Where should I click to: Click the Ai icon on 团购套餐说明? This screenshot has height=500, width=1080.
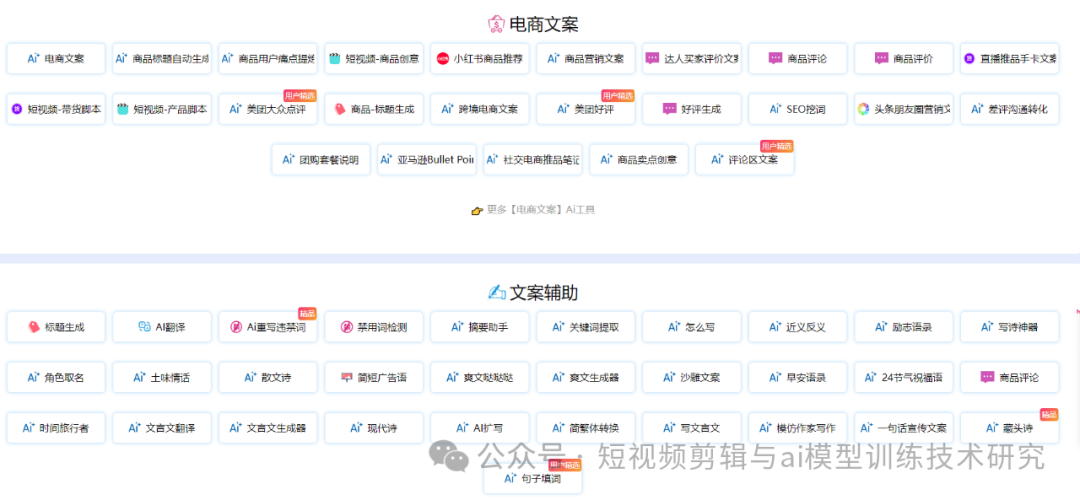click(289, 159)
